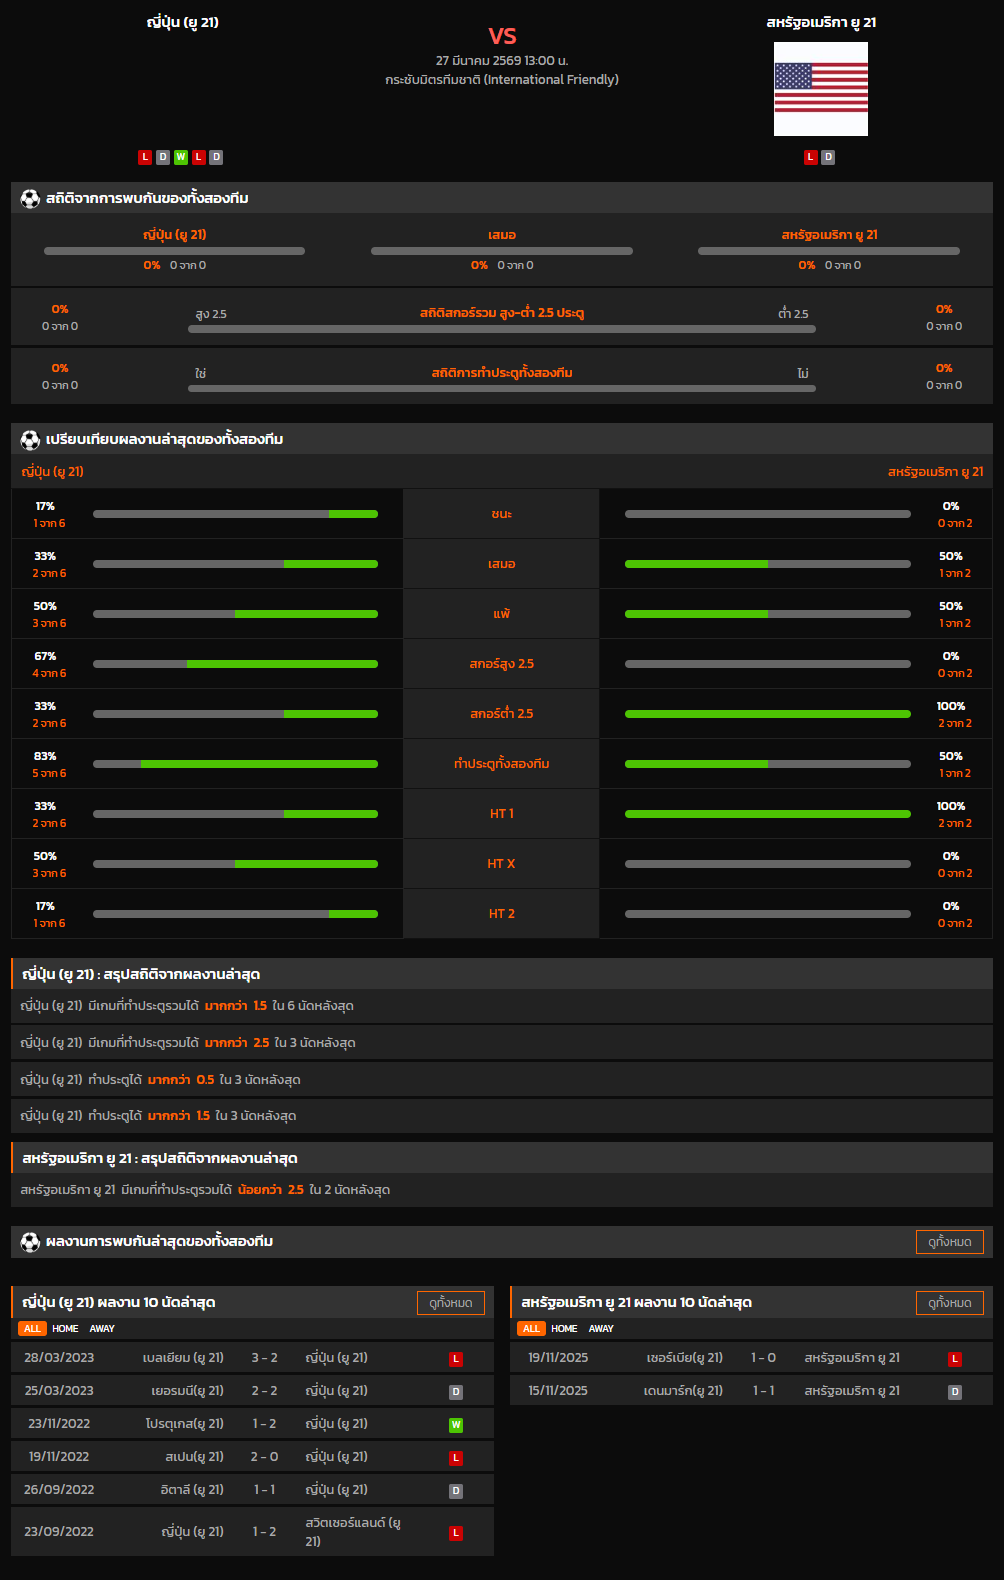Screen dimensions: 1004x1580
Task: Click L result badge for Belgium 3-2 match
Action: tap(456, 1359)
